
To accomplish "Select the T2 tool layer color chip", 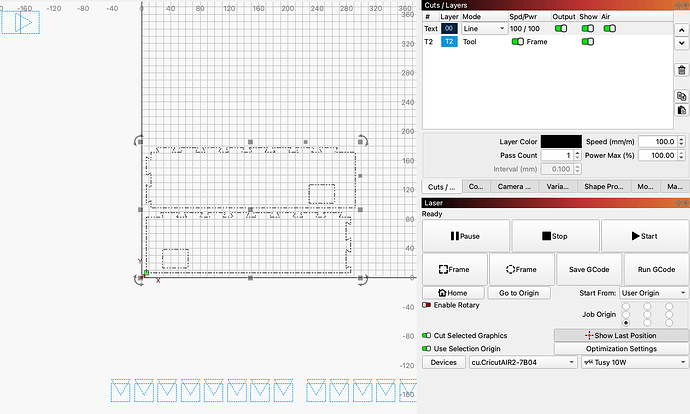I will pos(449,41).
